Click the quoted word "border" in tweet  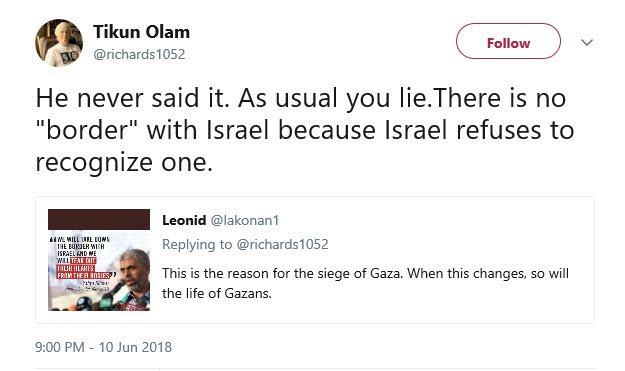pyautogui.click(x=86, y=130)
